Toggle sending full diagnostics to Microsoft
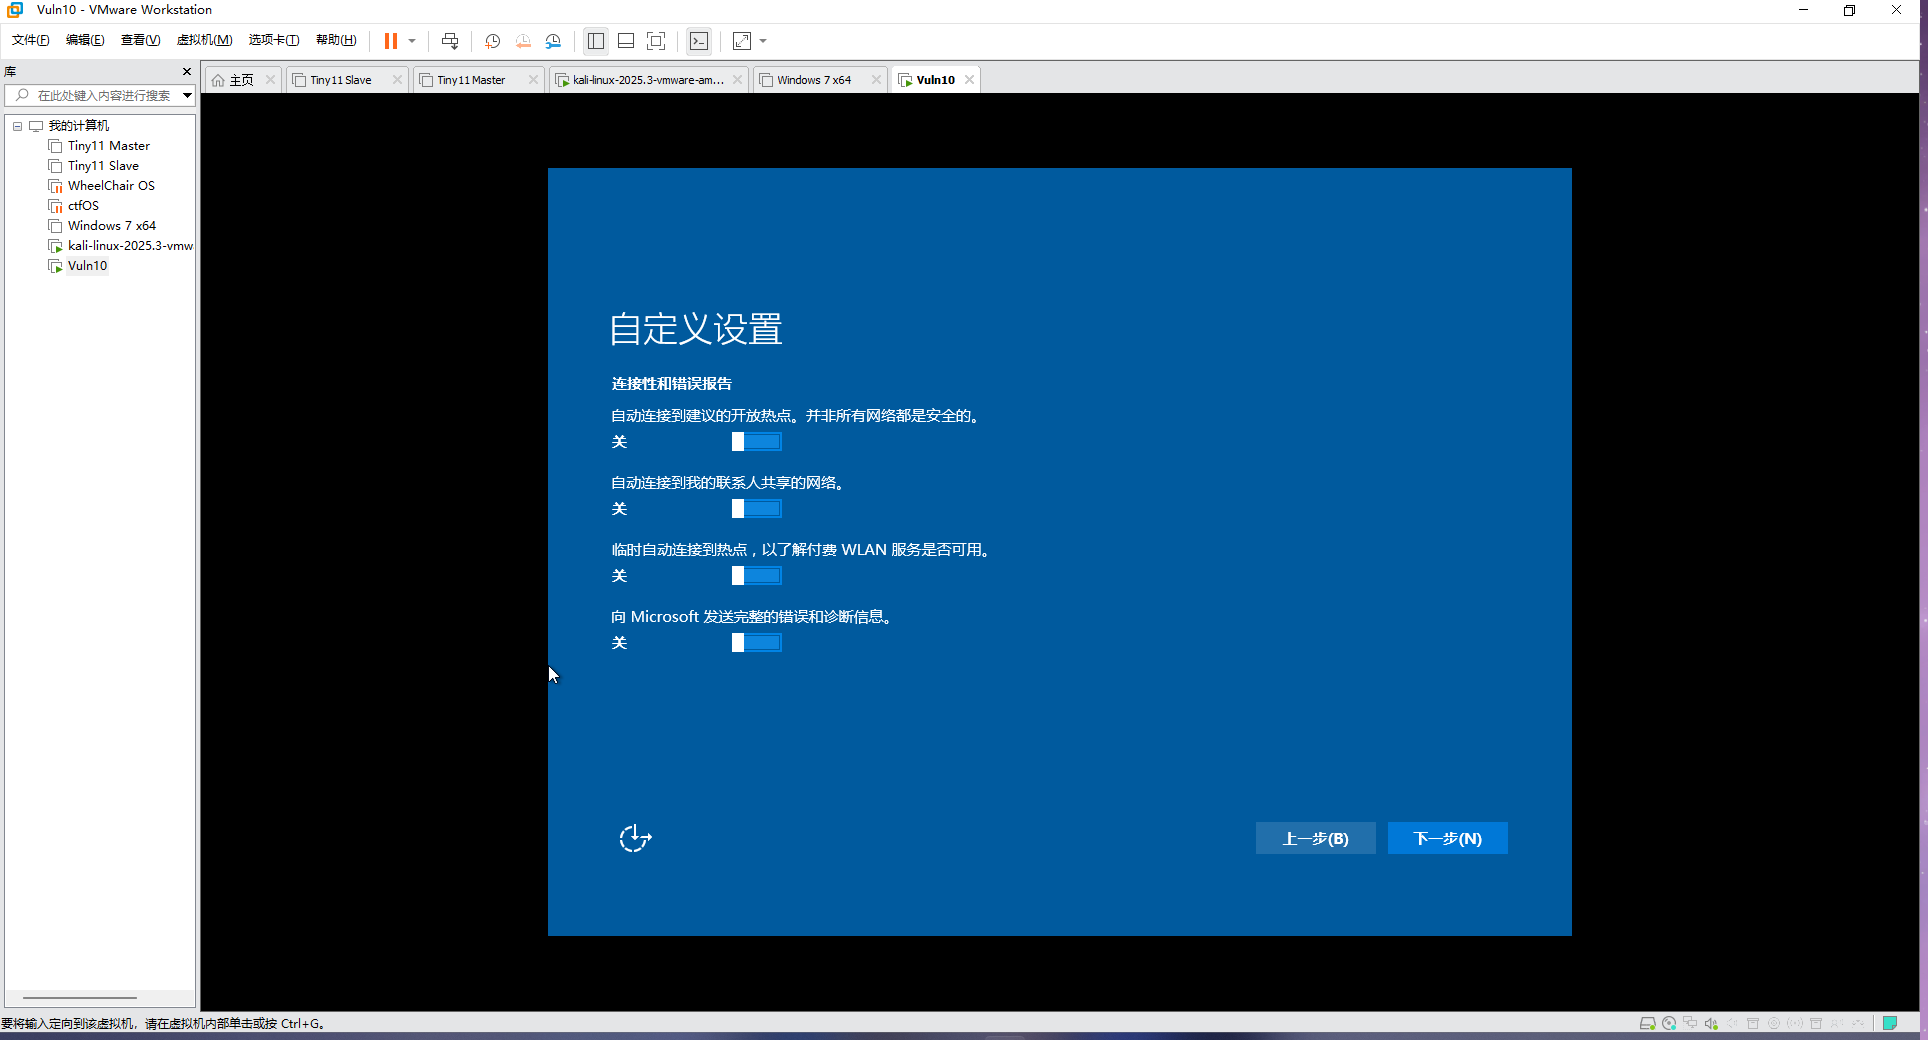The image size is (1928, 1040). tap(756, 643)
